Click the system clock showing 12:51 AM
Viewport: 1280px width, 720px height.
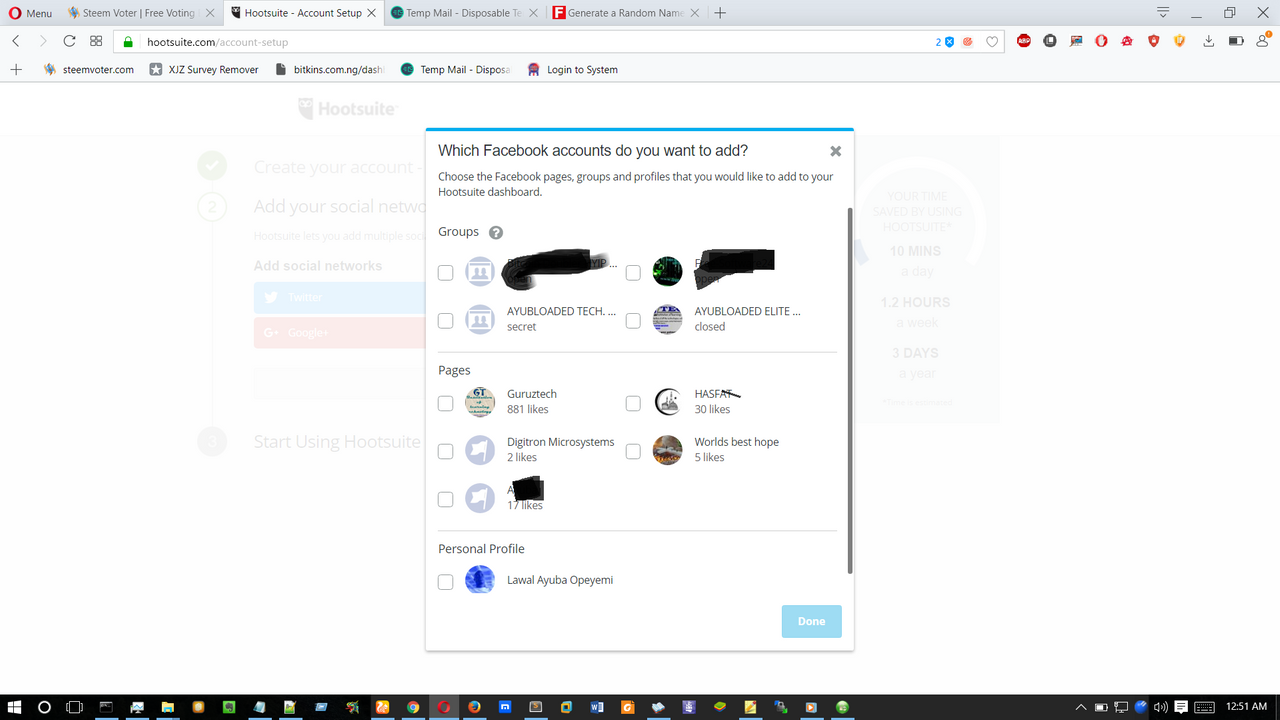(x=1245, y=707)
